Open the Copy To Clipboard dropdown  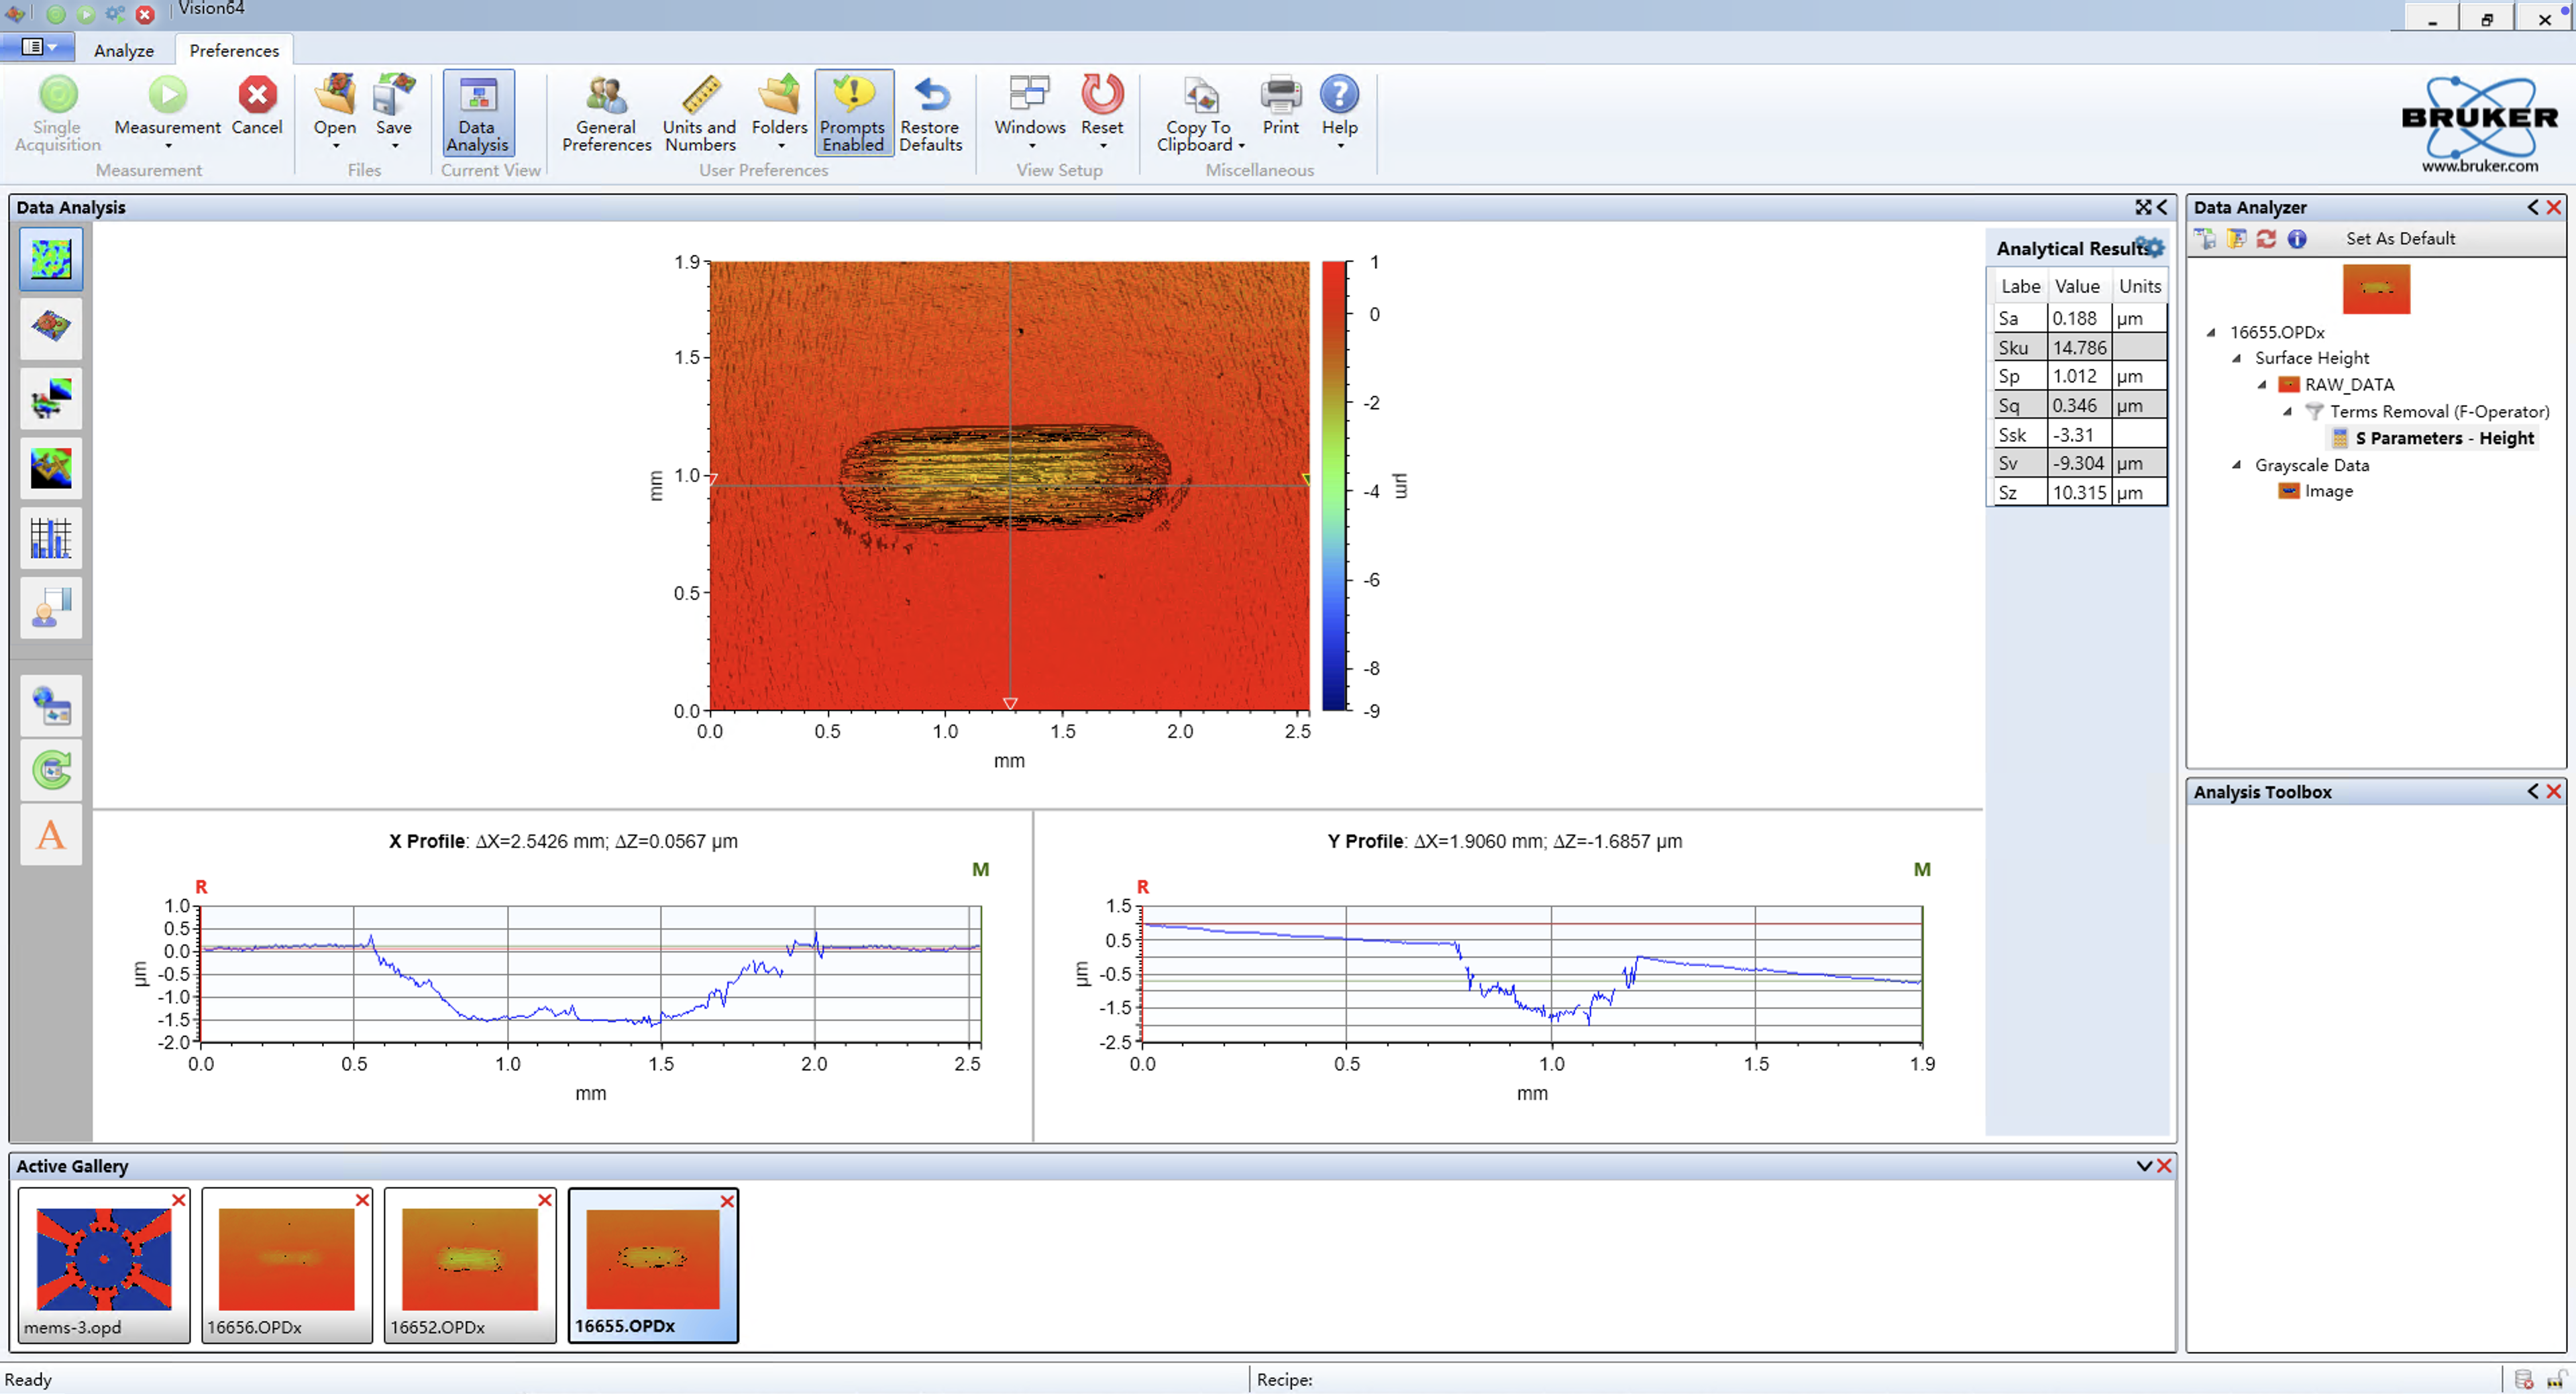click(x=1241, y=146)
